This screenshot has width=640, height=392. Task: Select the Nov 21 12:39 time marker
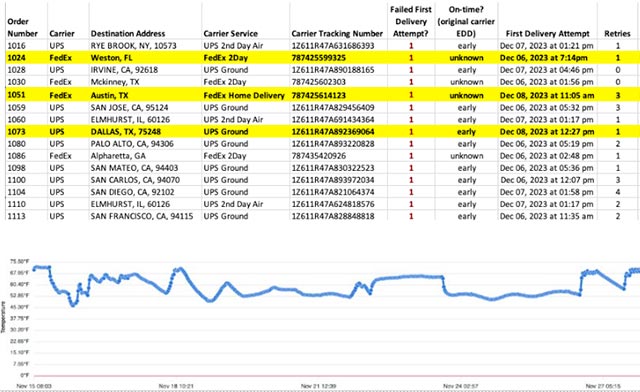[318, 386]
